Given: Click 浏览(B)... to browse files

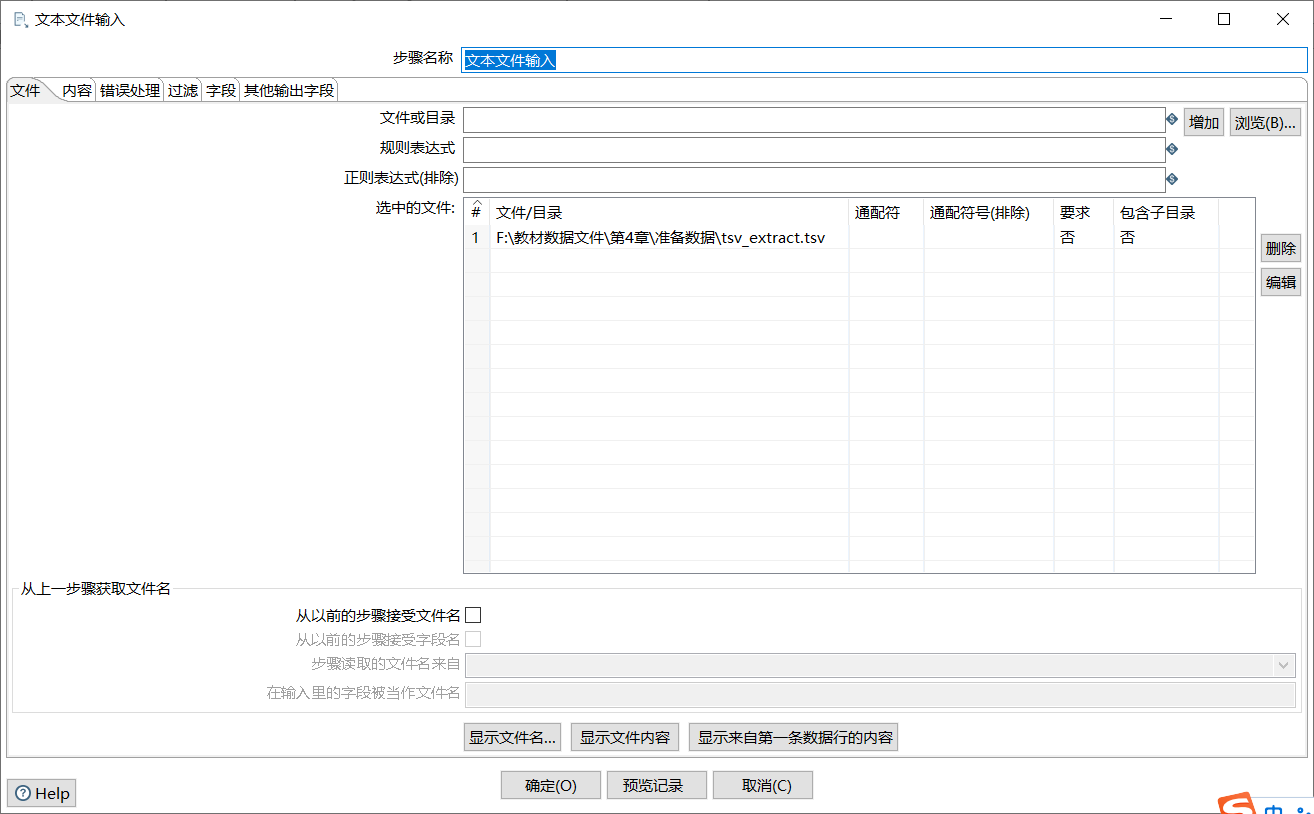Looking at the screenshot, I should 1265,122.
